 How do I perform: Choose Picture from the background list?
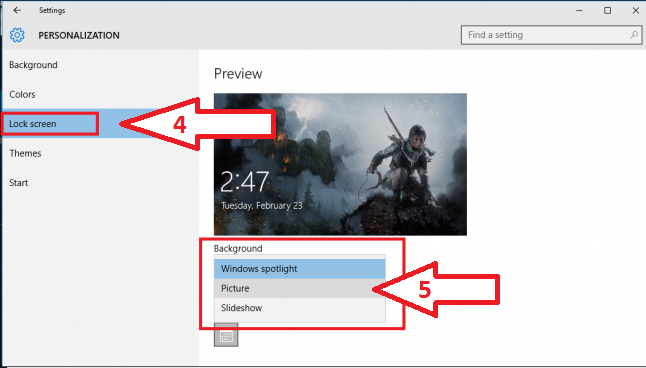300,288
